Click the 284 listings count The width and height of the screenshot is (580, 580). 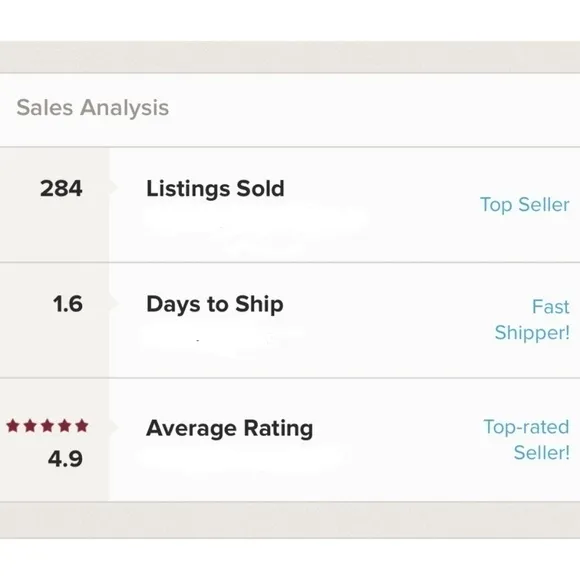point(61,188)
